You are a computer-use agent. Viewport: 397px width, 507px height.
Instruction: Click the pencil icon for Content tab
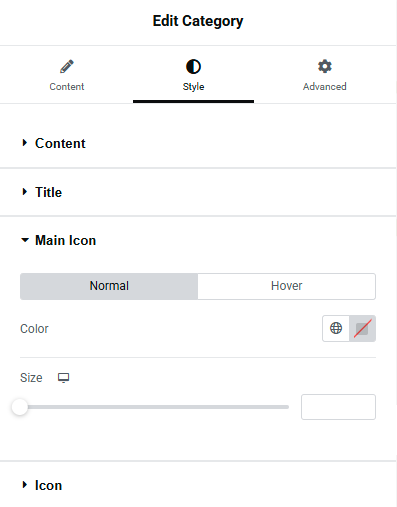[x=67, y=66]
